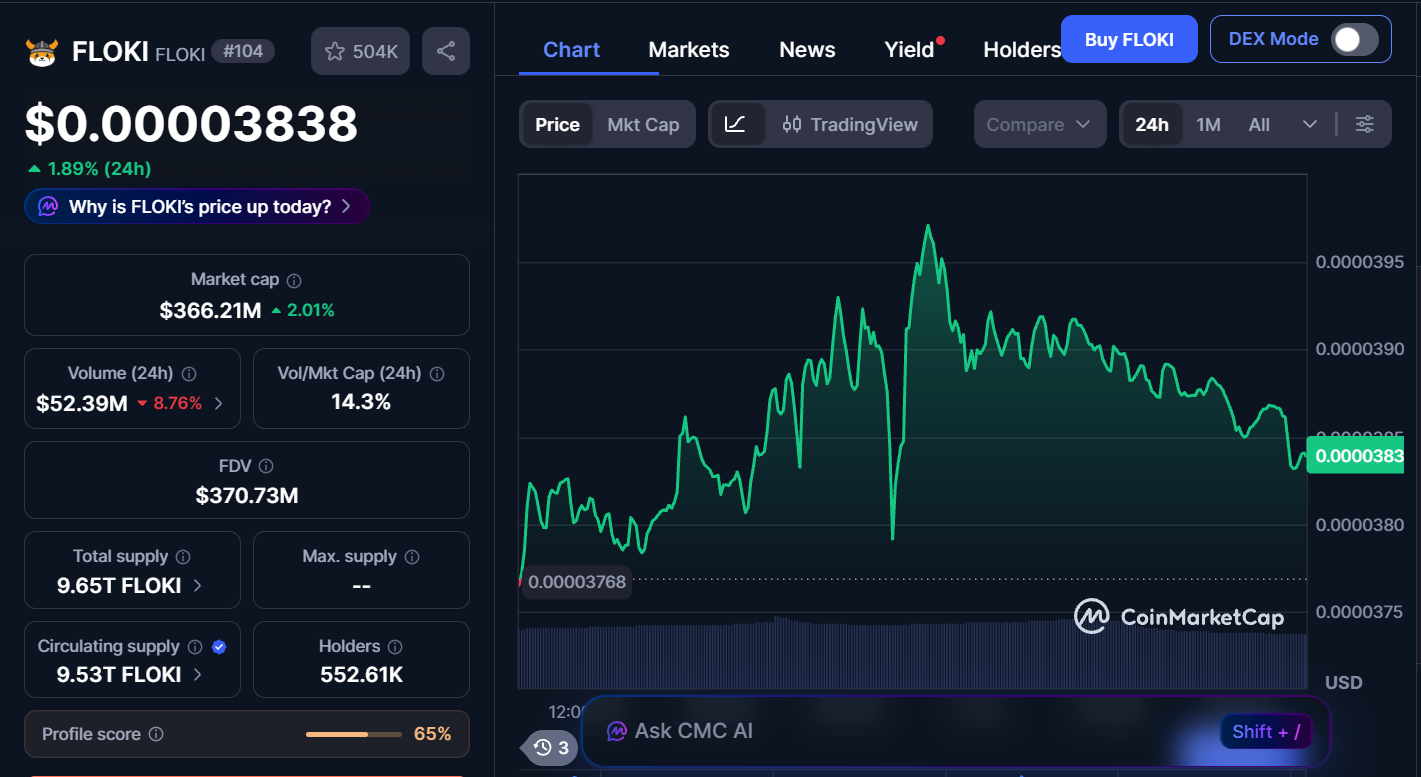
Task: Click the star to favorite FLOKI
Action: pos(335,50)
